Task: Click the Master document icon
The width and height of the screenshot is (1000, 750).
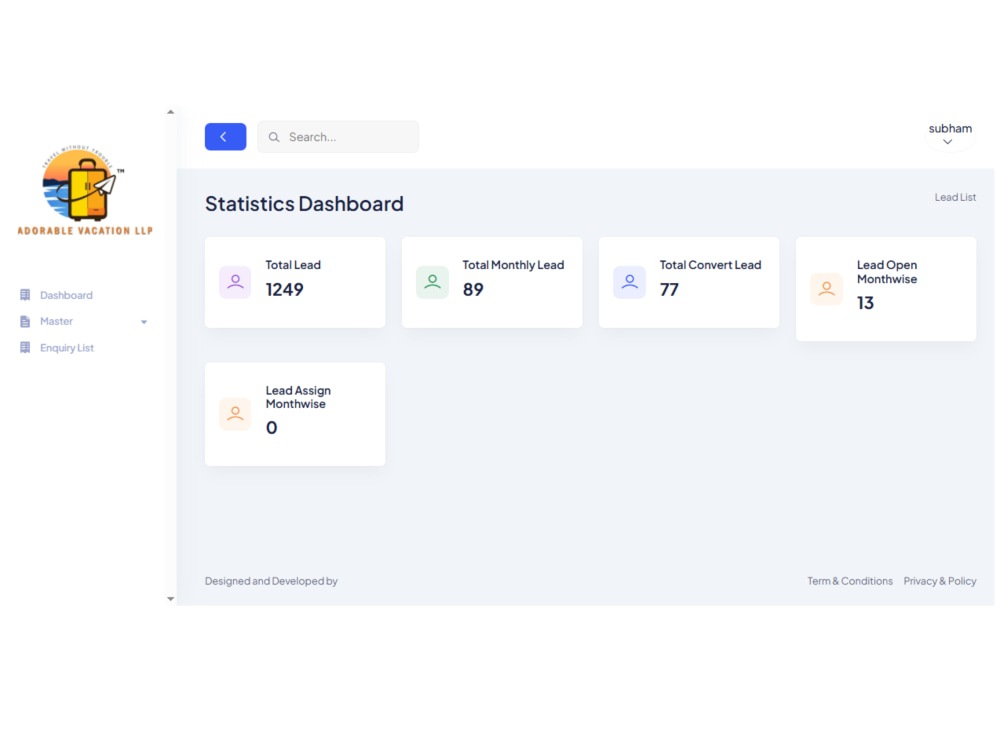Action: click(25, 321)
